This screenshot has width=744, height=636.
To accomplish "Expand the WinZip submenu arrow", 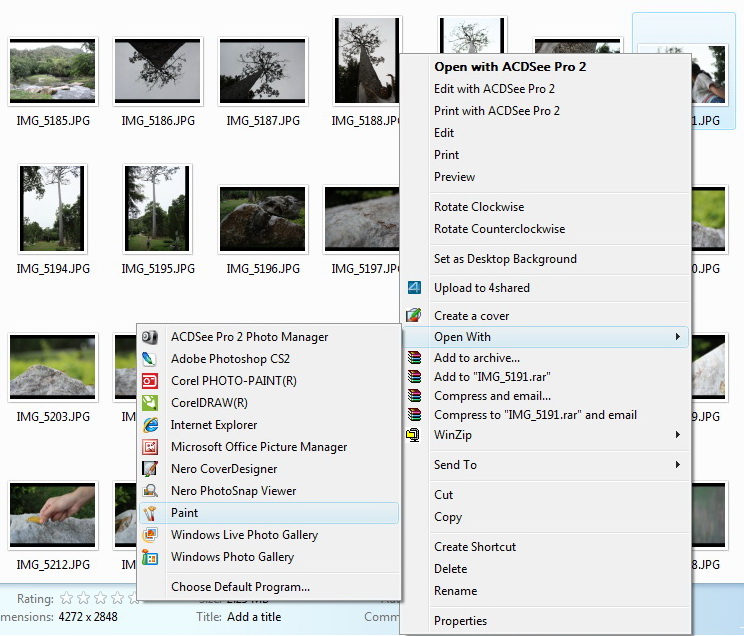I will click(678, 435).
